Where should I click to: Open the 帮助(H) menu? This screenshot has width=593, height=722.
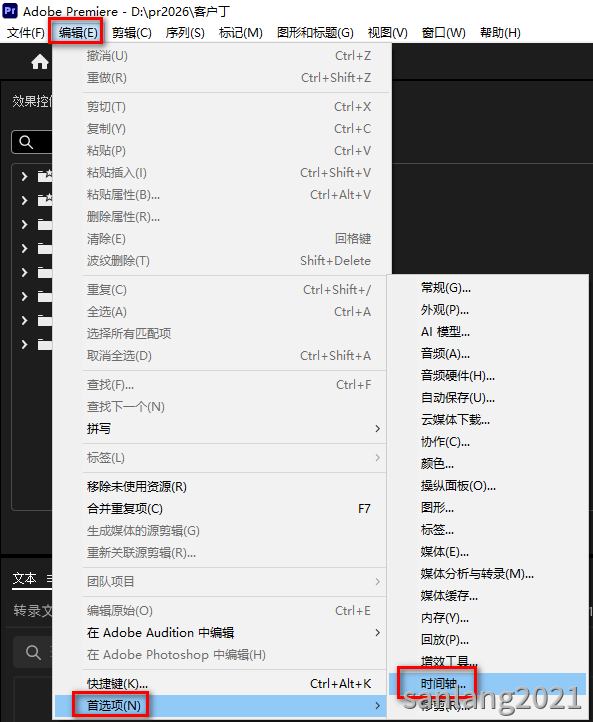click(x=500, y=33)
